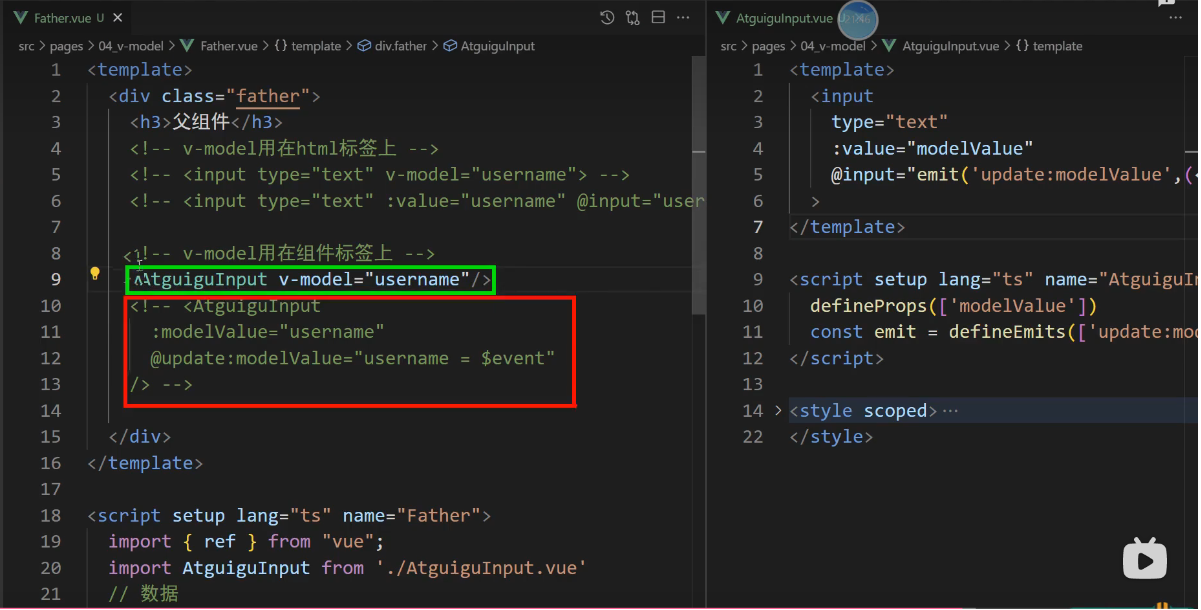The width and height of the screenshot is (1201, 610).
Task: Open 'src' breadcrumb in the Father.vue editor
Action: (28, 46)
